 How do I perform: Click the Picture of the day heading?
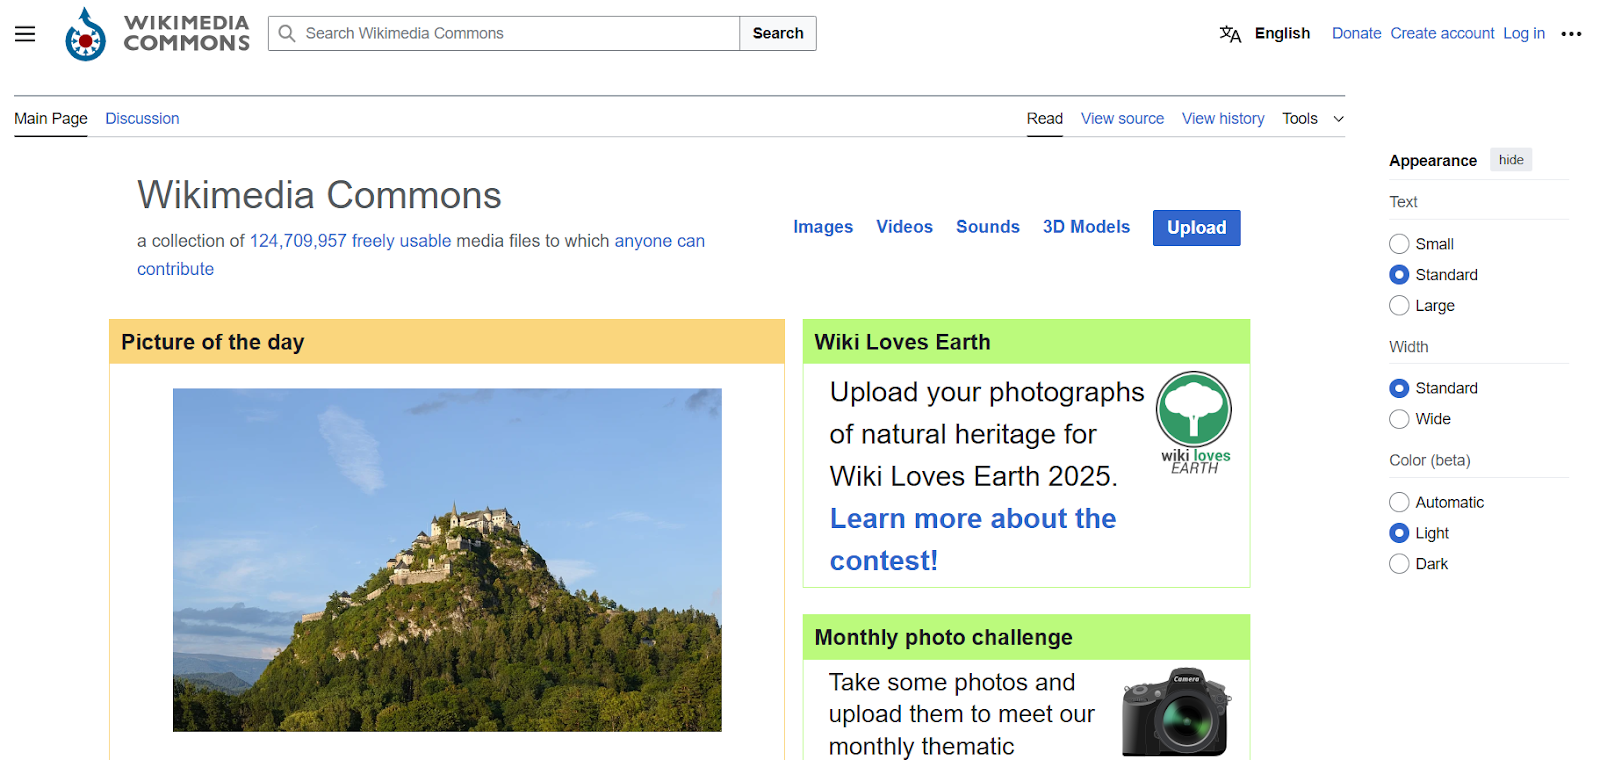pos(213,342)
